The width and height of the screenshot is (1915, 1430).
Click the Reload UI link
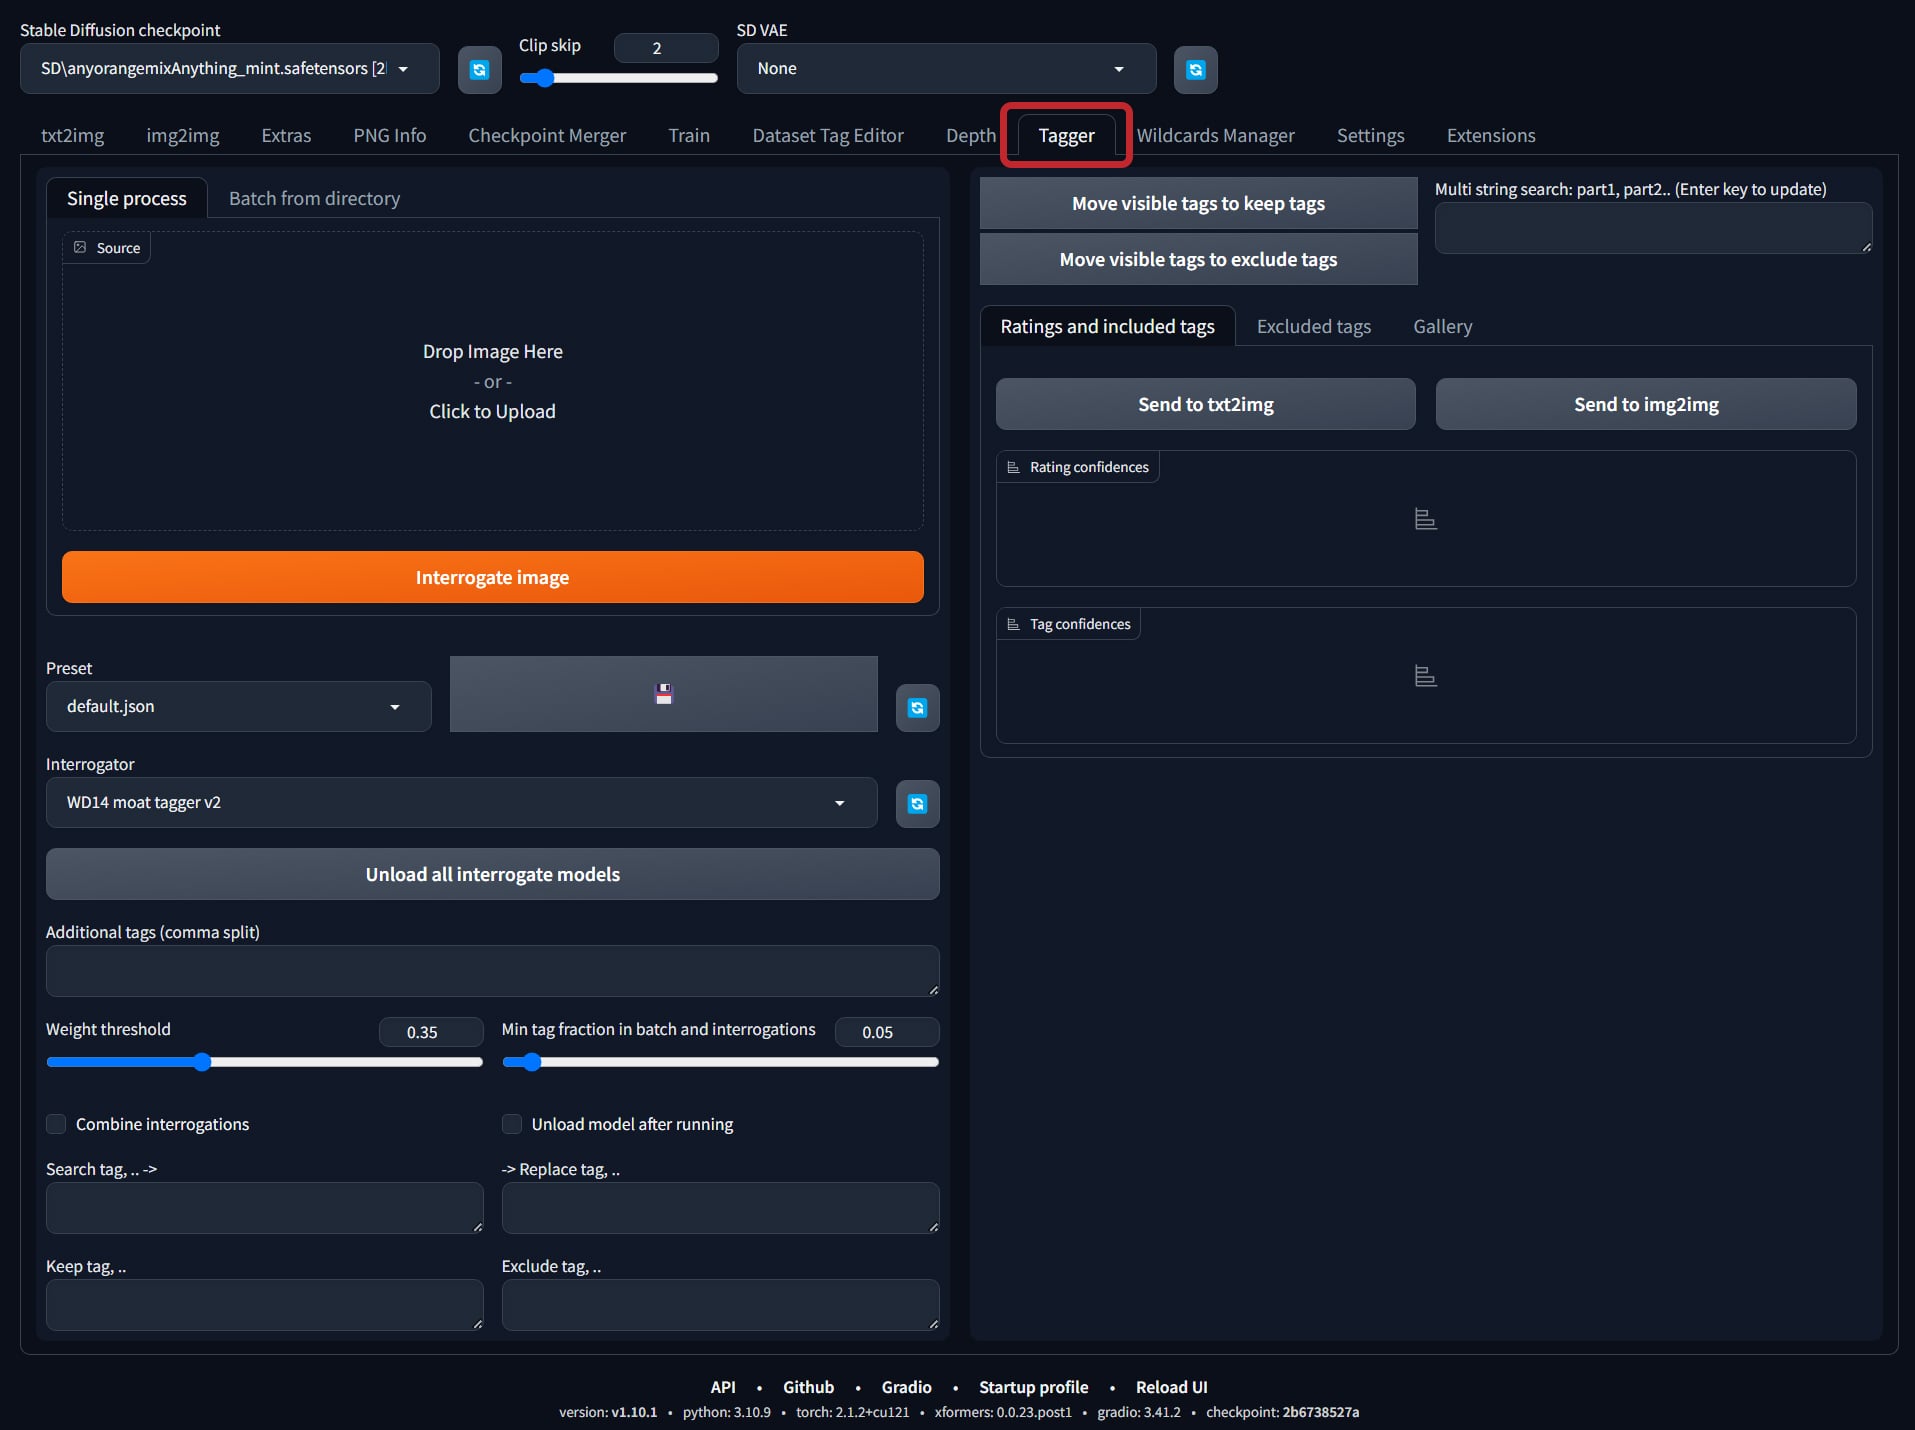(x=1171, y=1387)
